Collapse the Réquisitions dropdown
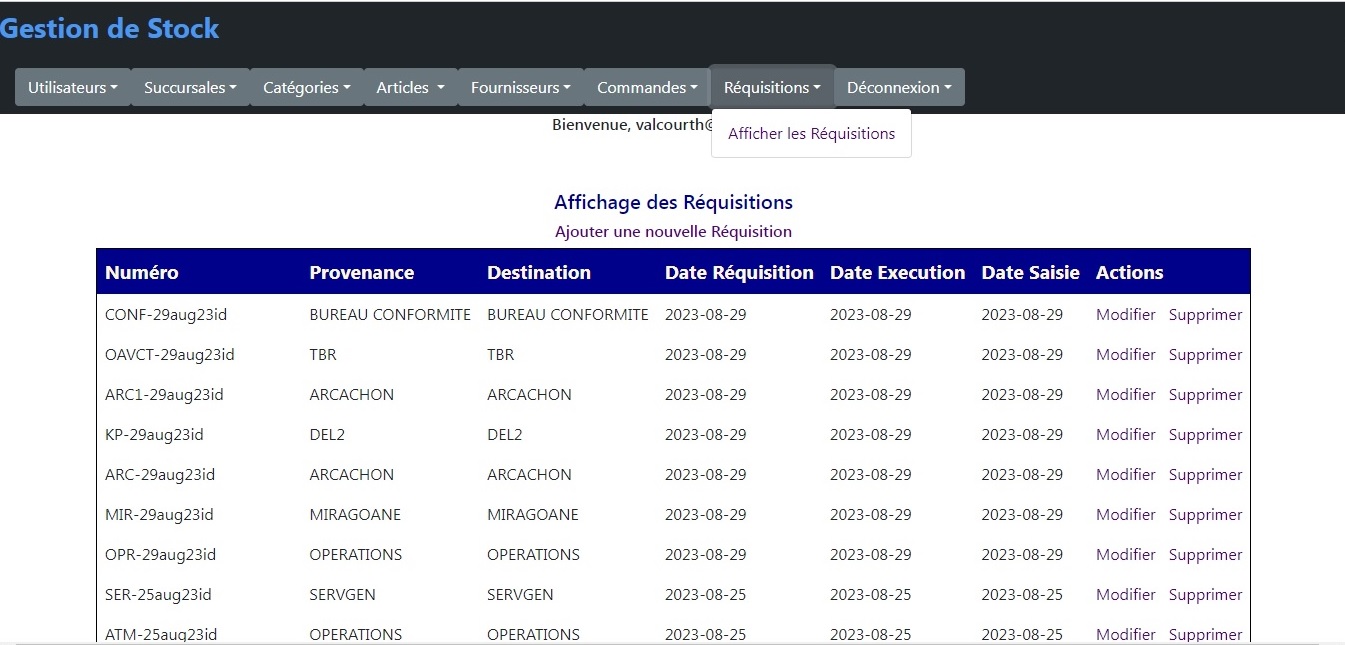This screenshot has width=1345, height=645. coord(772,88)
